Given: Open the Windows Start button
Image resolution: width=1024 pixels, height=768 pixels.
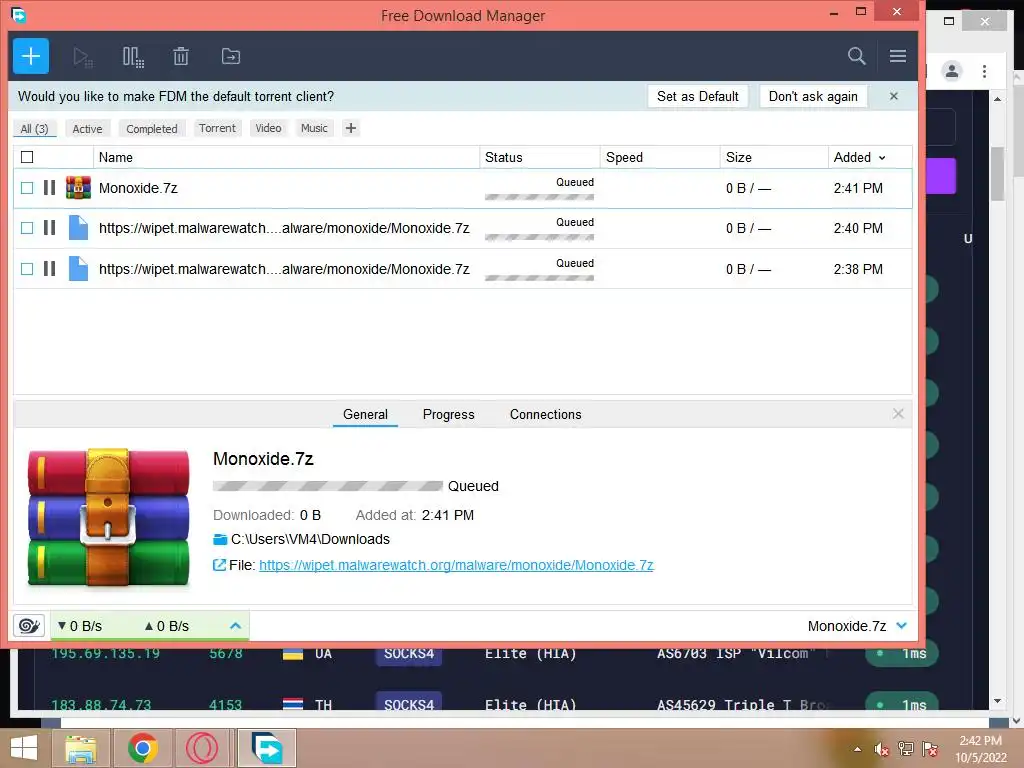Looking at the screenshot, I should click(24, 748).
